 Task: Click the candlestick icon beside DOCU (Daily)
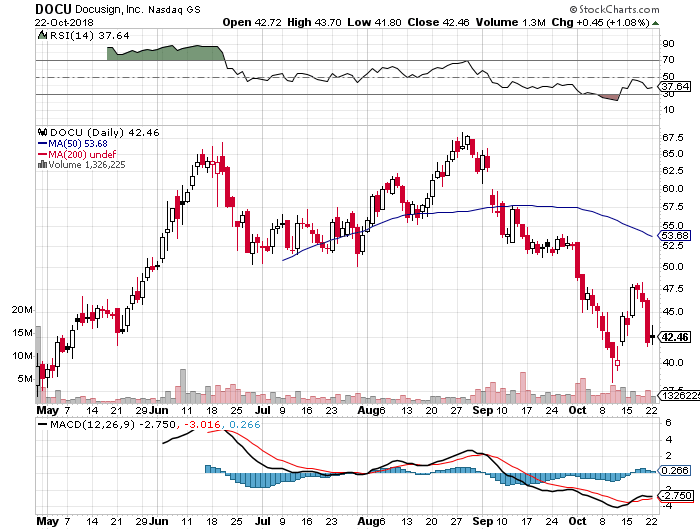click(x=41, y=132)
